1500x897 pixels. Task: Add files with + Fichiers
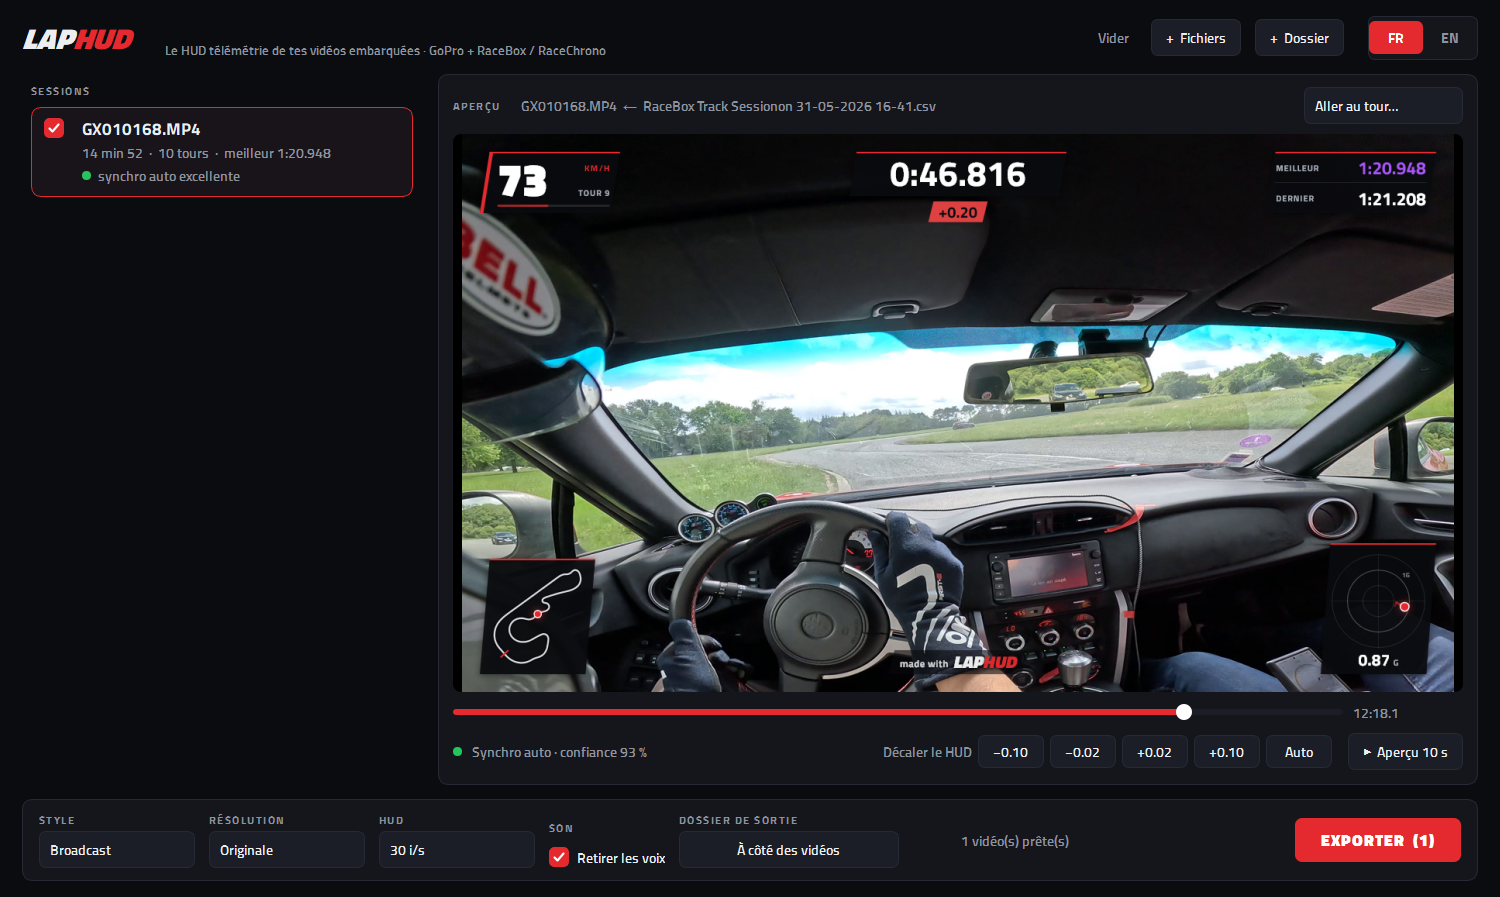tap(1196, 38)
